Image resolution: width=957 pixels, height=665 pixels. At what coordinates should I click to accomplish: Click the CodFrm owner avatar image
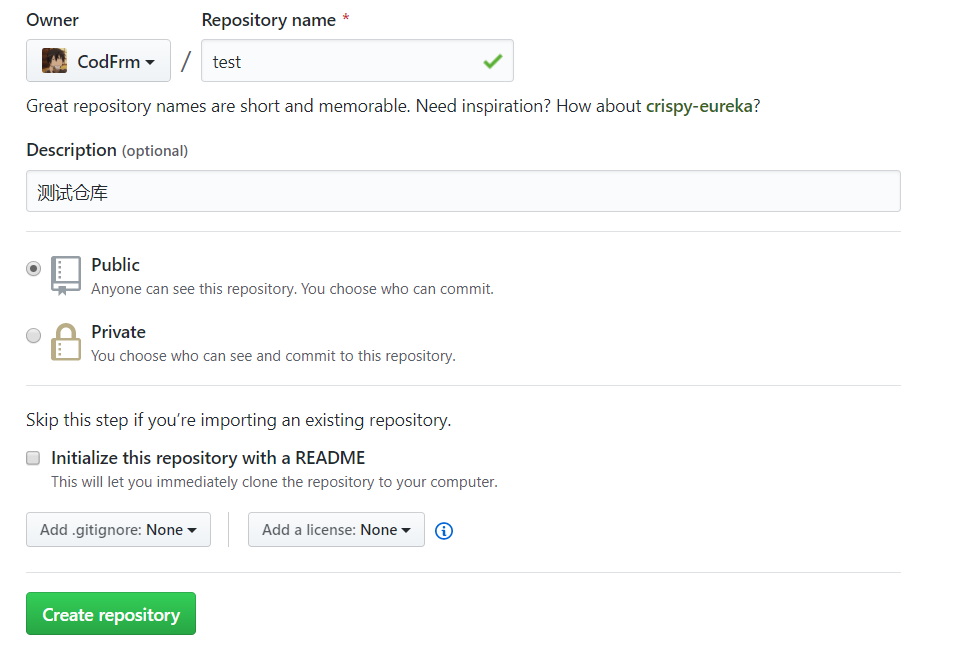pyautogui.click(x=54, y=61)
